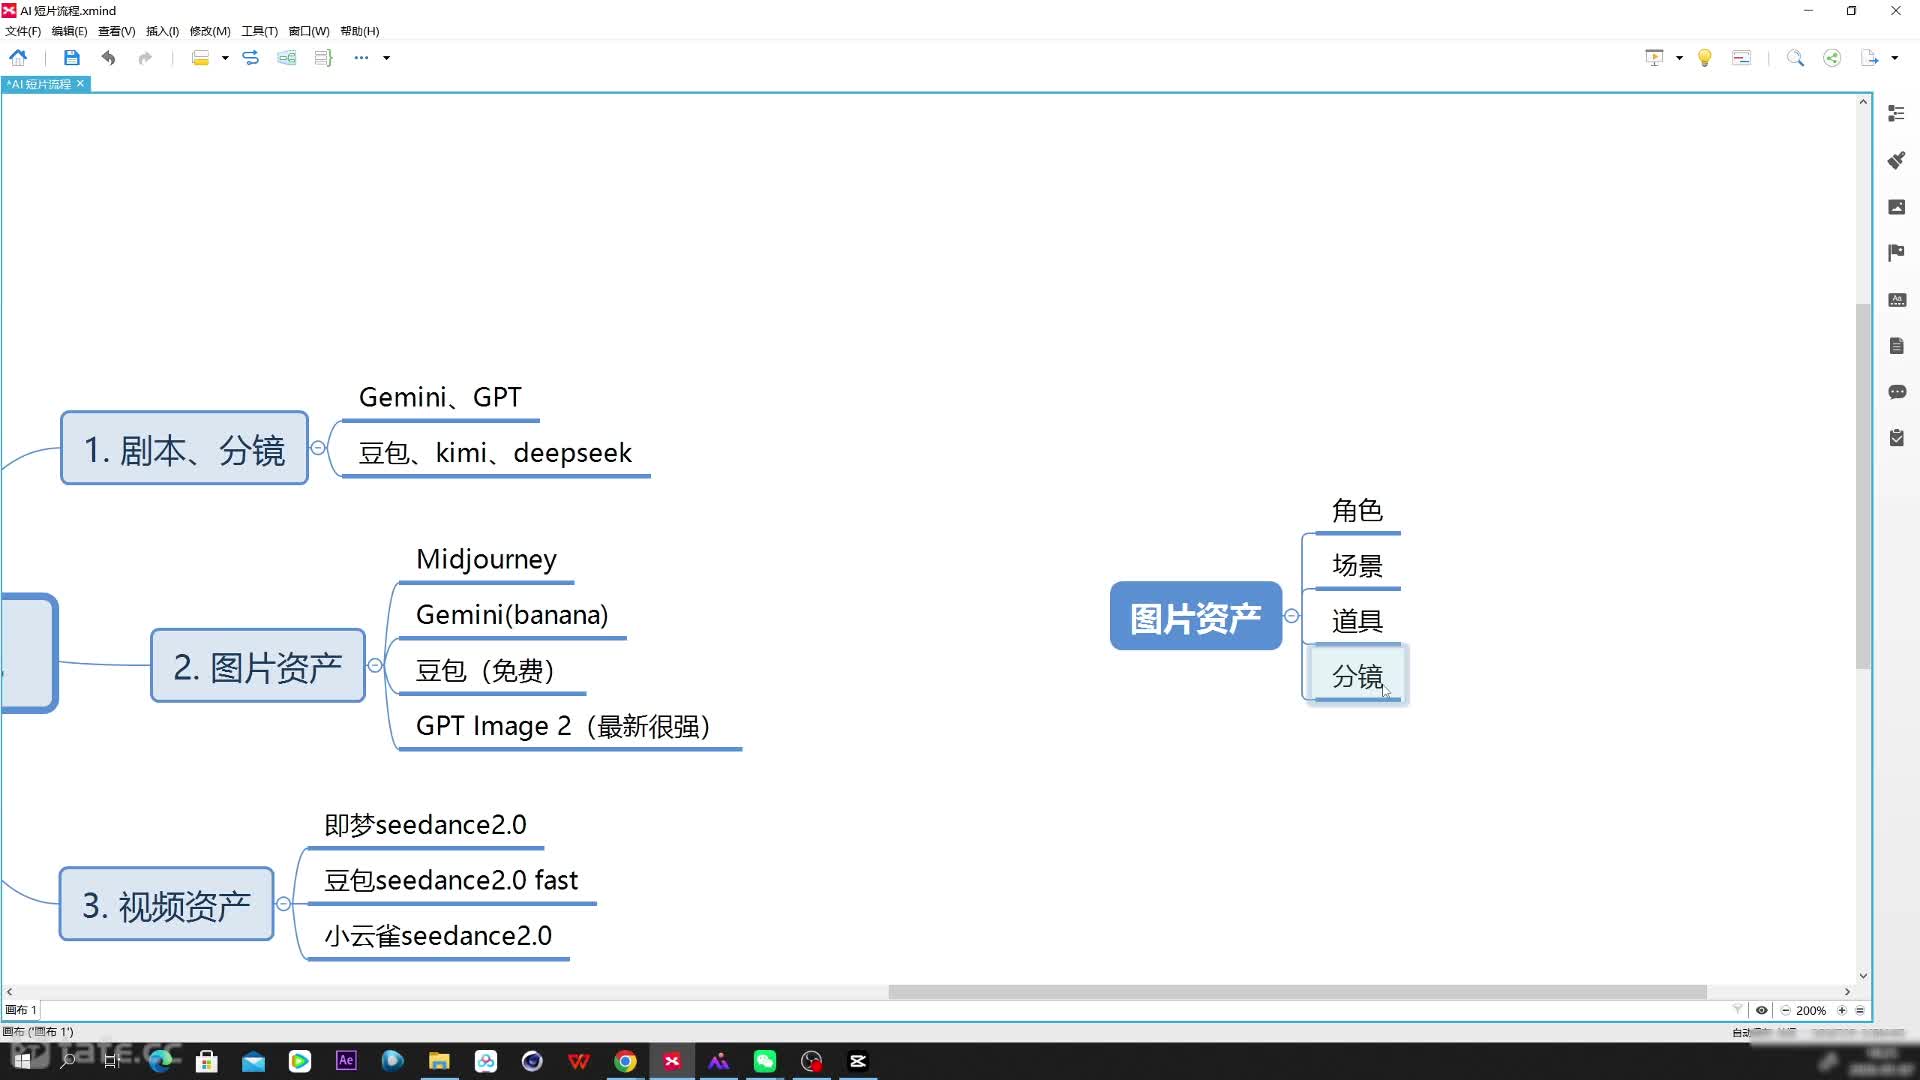The image size is (1920, 1080).
Task: Open dropdown next to the three-dots icon
Action: point(386,58)
